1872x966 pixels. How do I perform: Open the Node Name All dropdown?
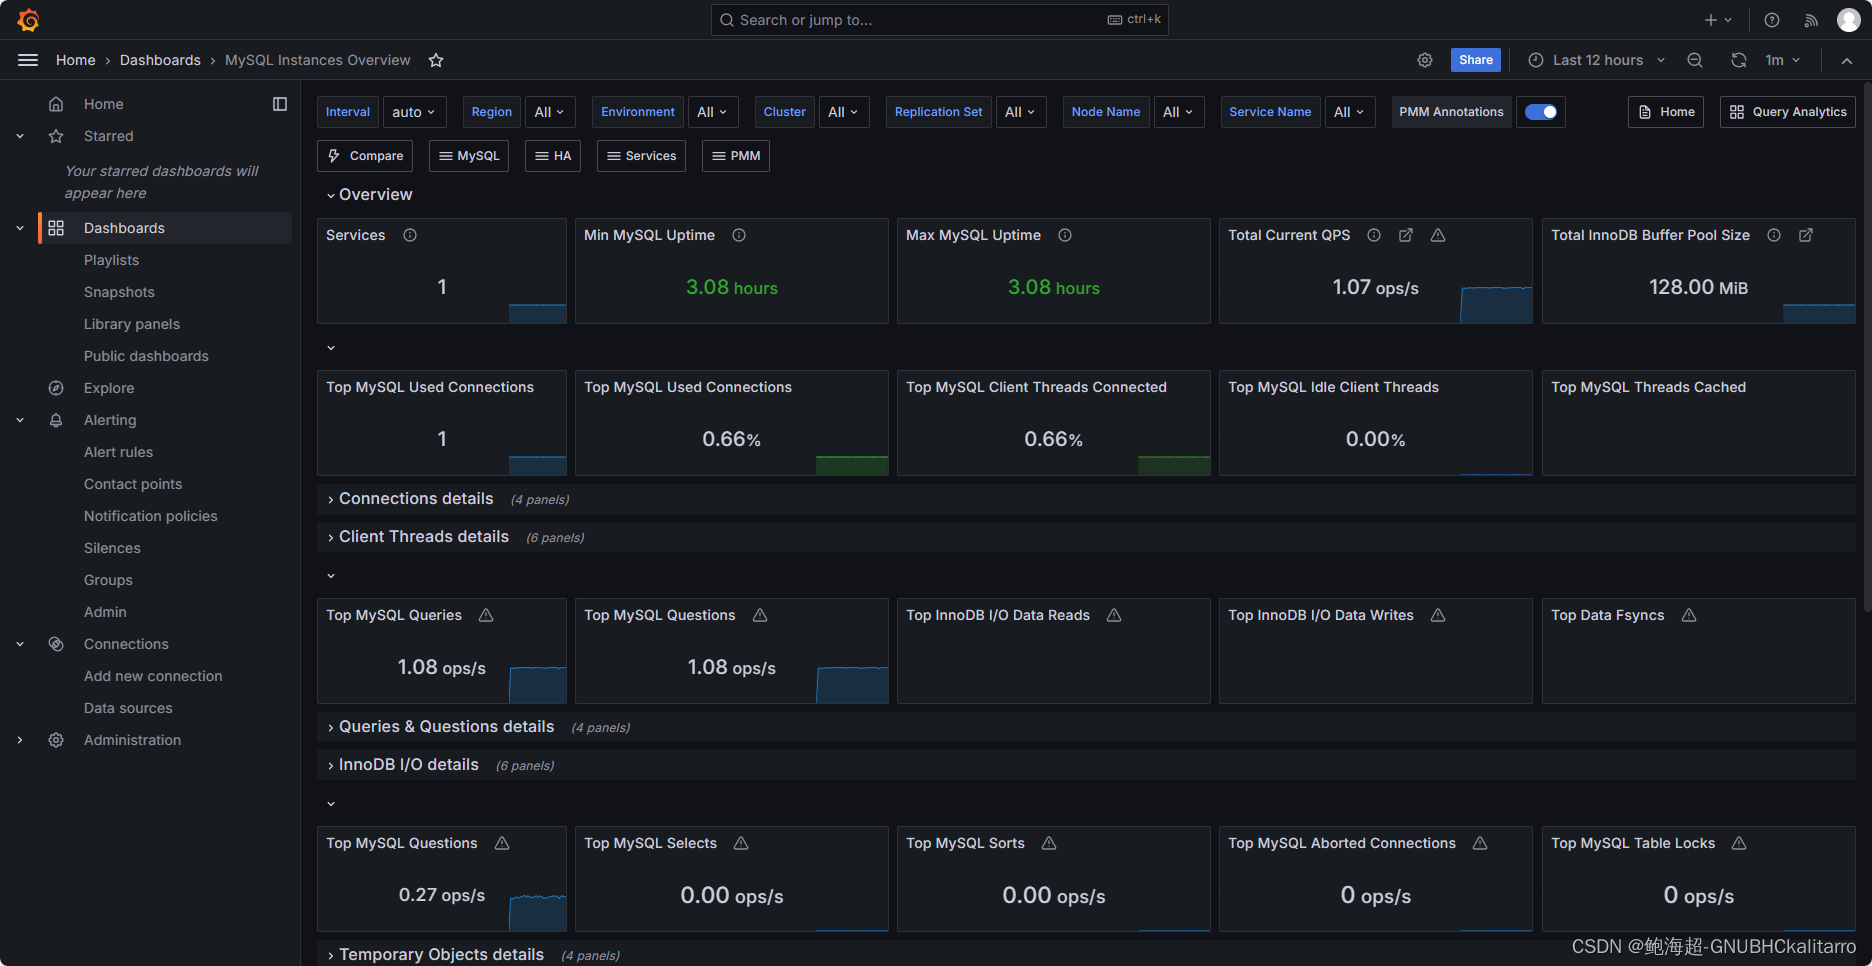(1179, 112)
